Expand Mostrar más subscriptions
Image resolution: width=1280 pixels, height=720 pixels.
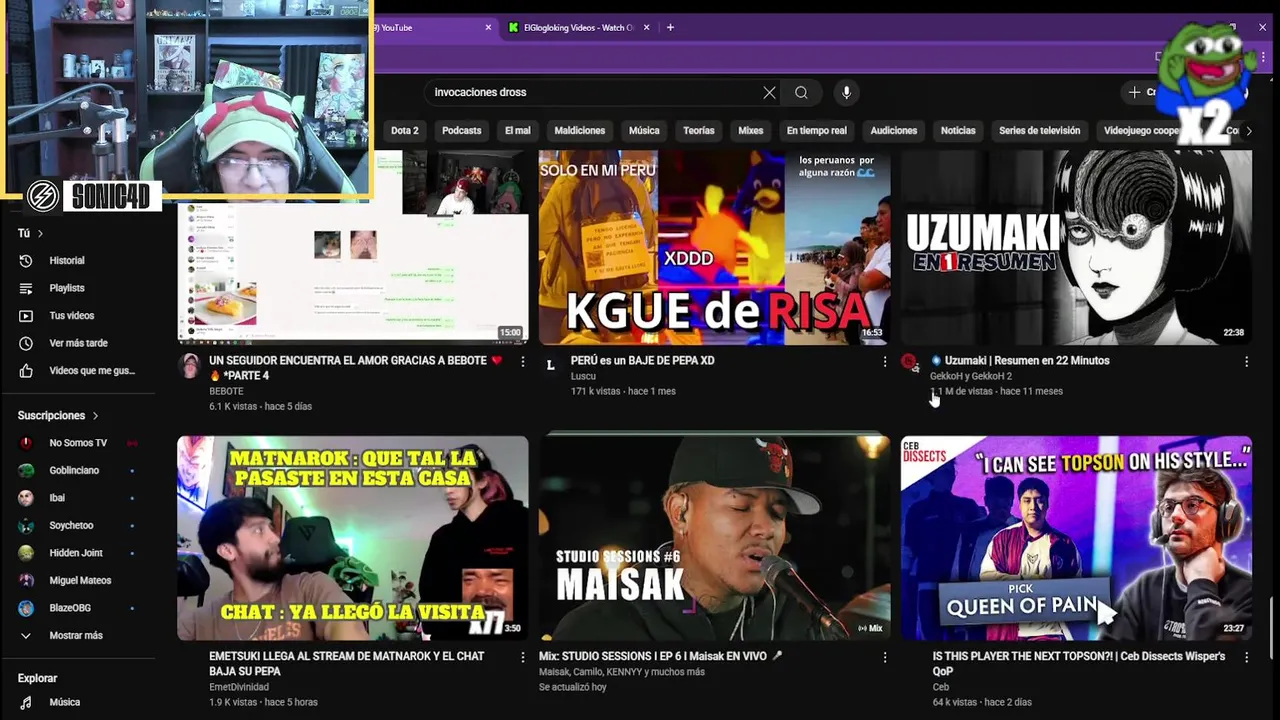76,635
